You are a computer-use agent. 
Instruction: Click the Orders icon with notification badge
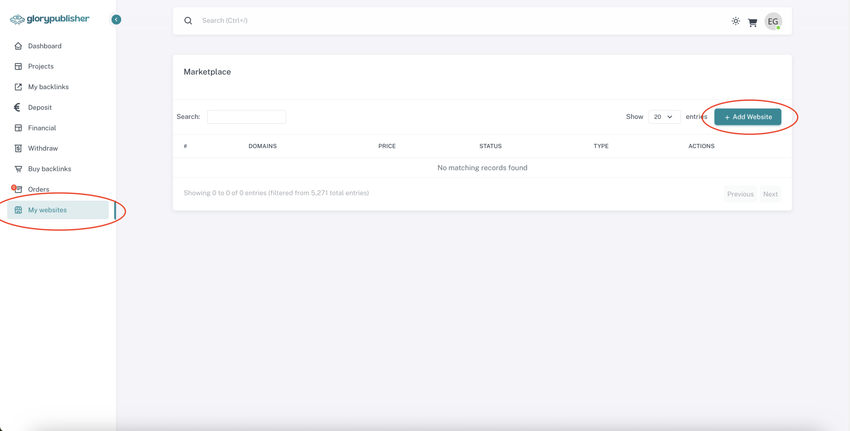[x=17, y=189]
